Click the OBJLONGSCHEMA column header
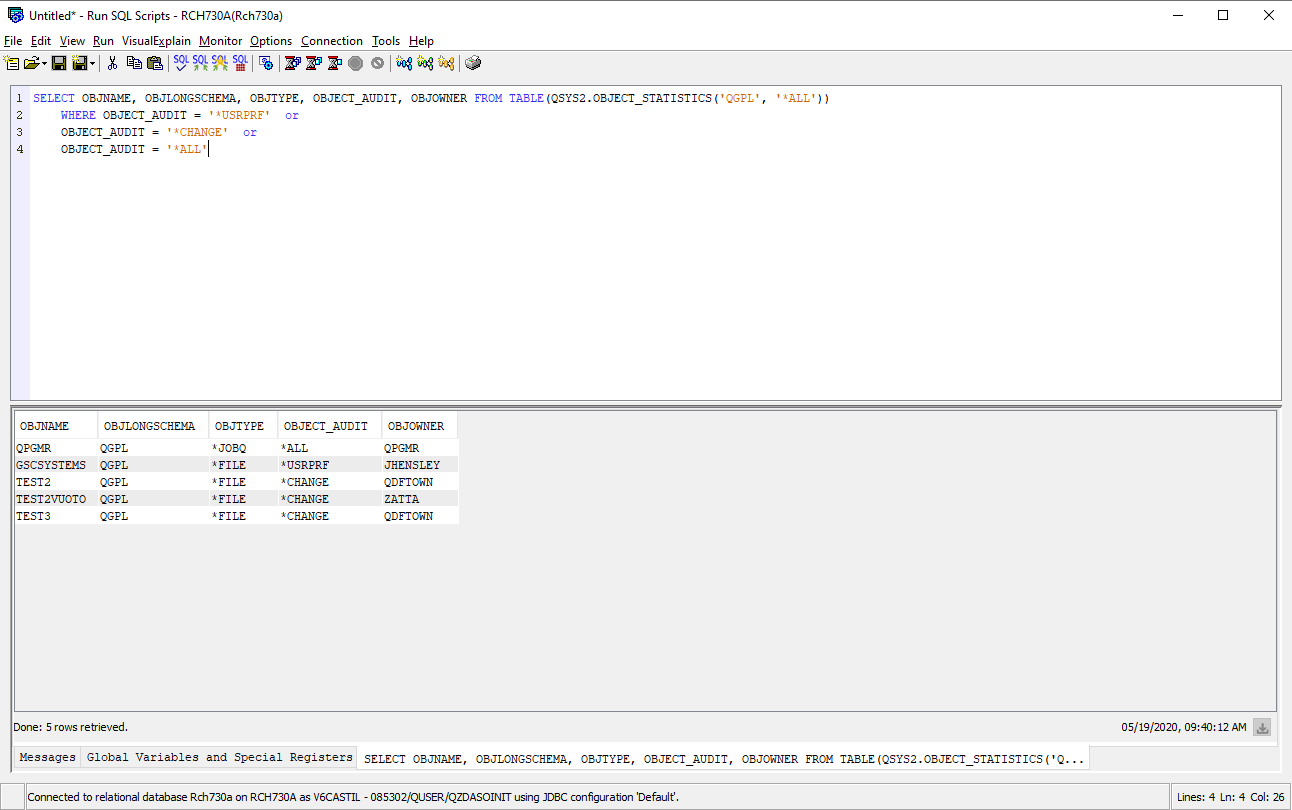The width and height of the screenshot is (1292, 810). (x=153, y=426)
